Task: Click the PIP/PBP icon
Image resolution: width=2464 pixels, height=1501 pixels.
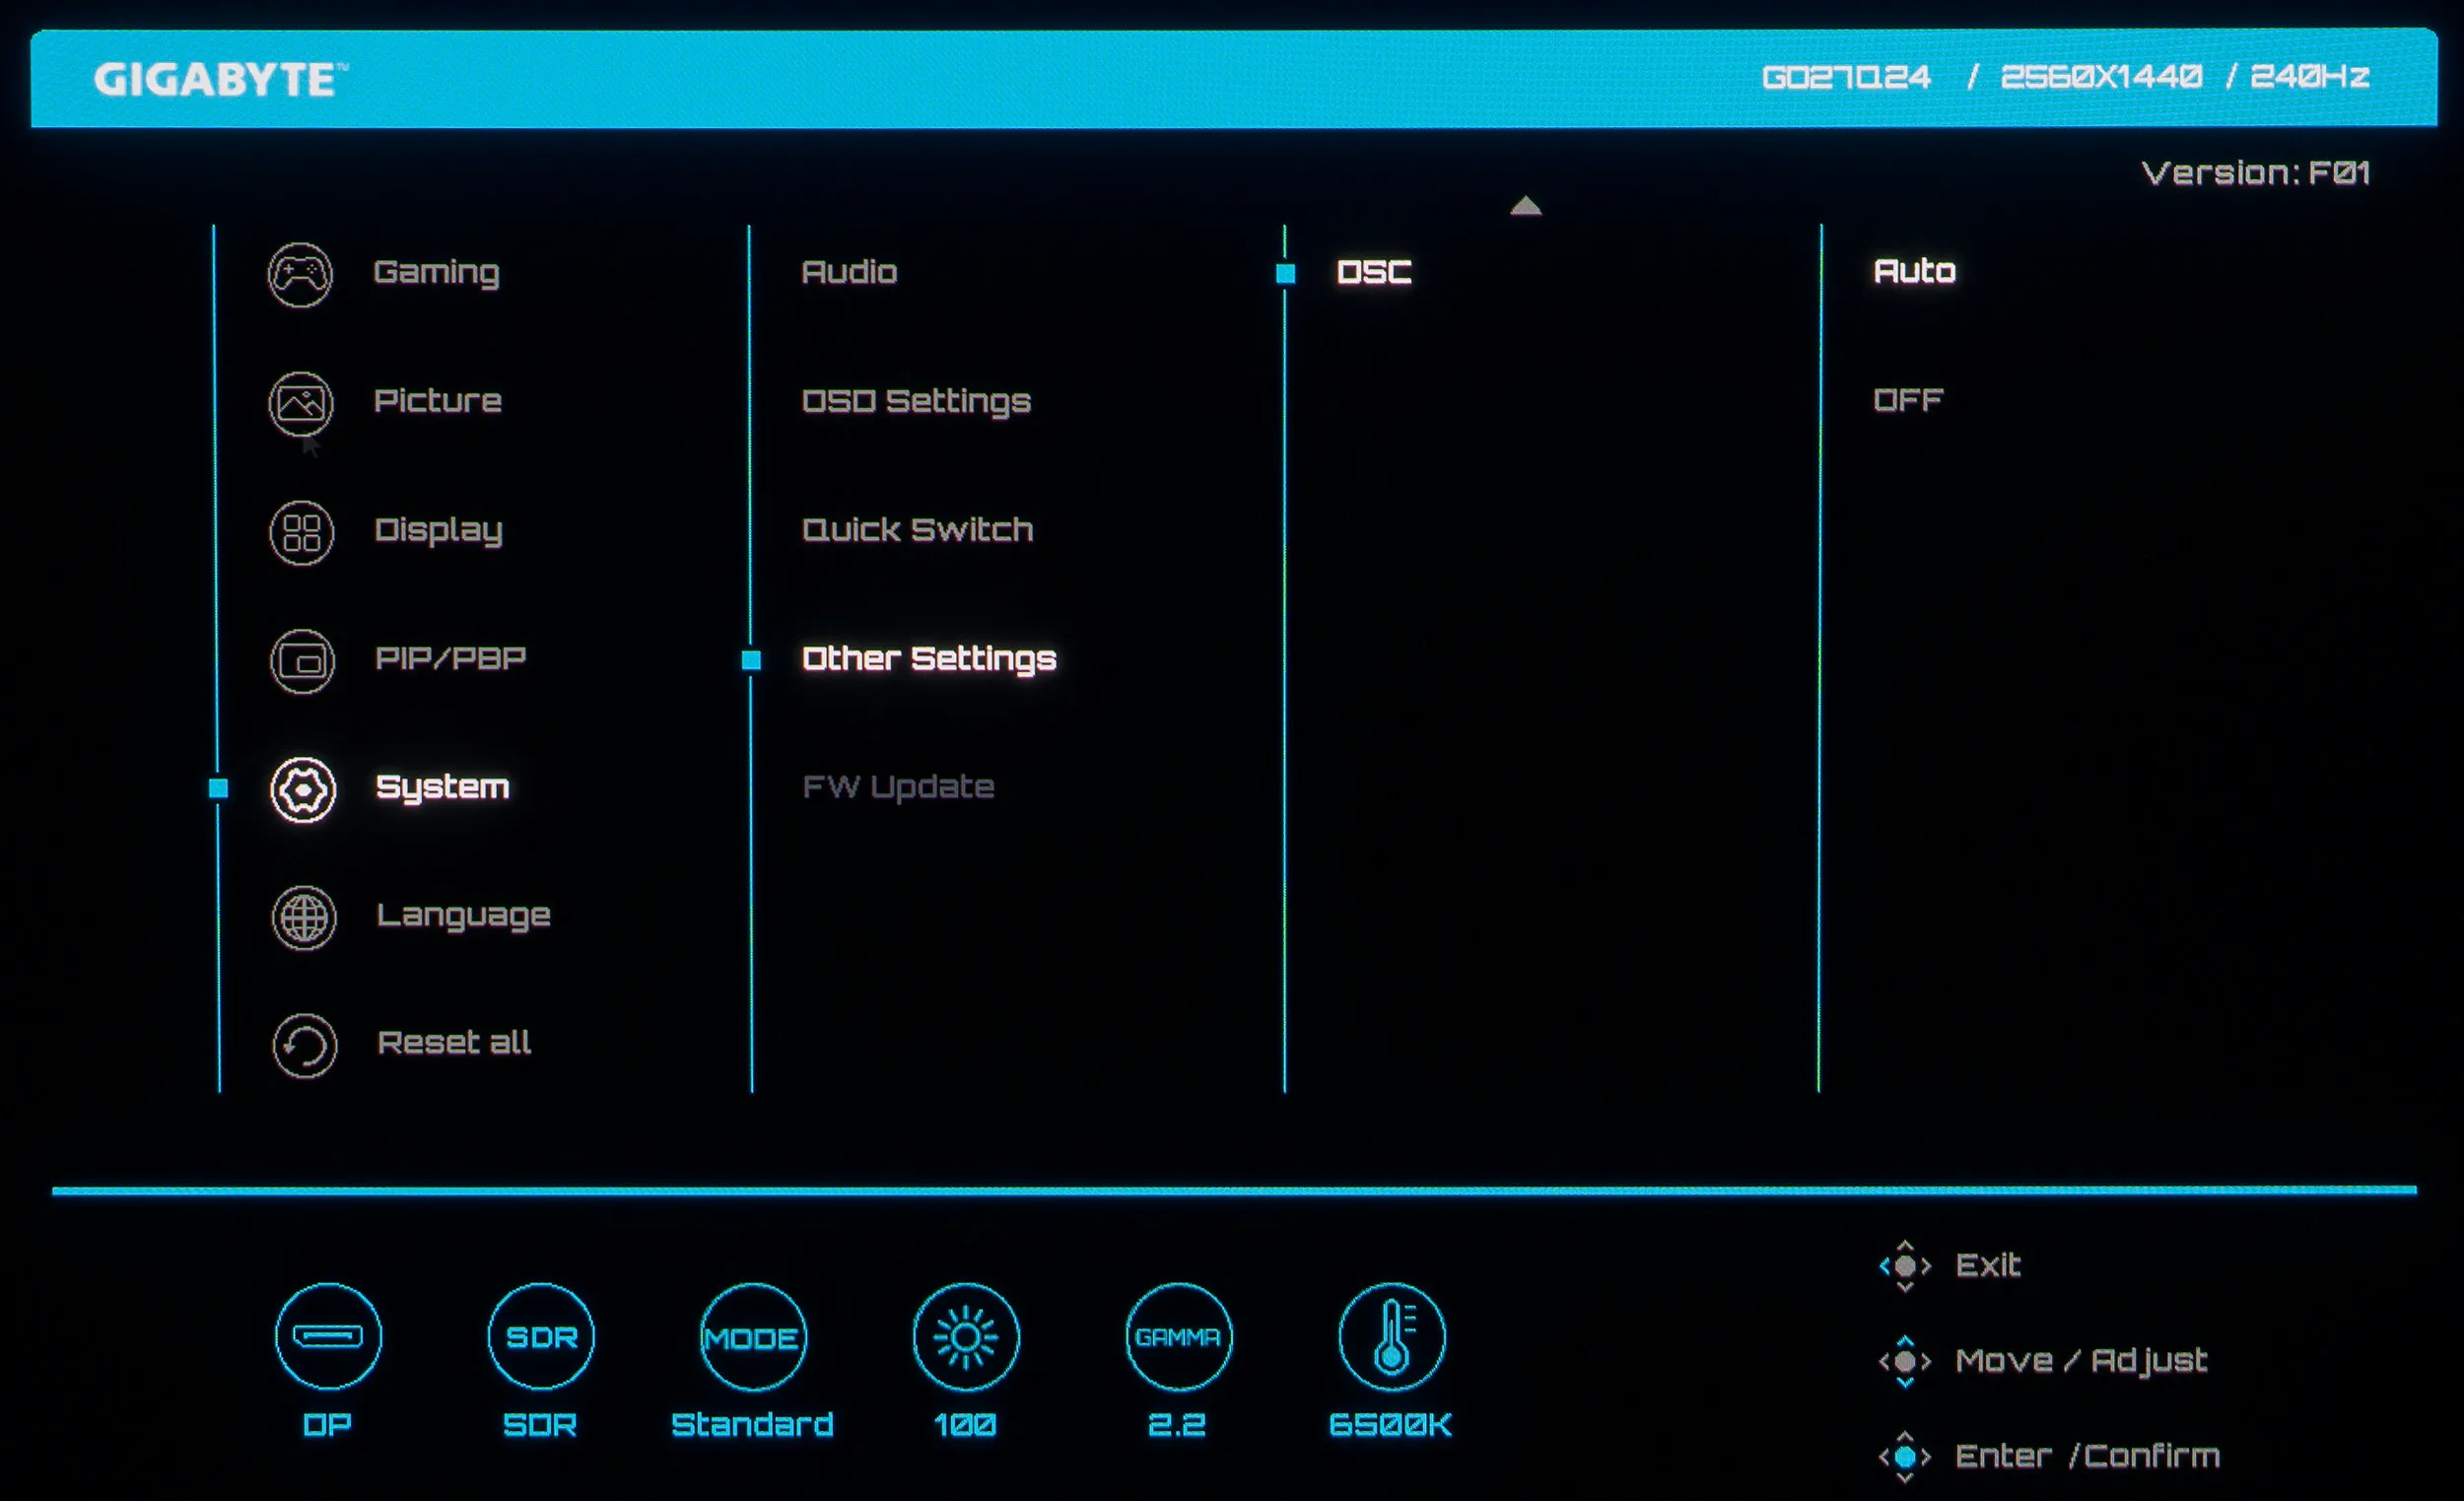Action: coord(302,661)
